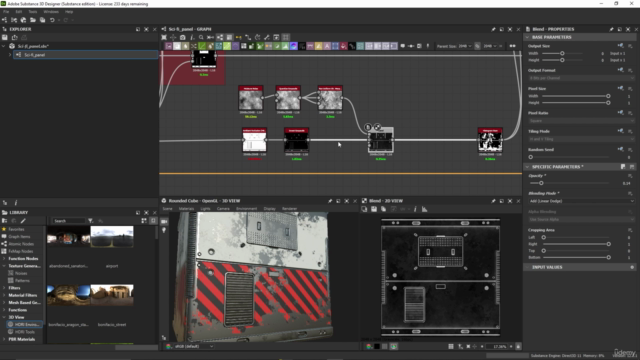Expand Function Nodes in Library tree
Screen dimensions: 640x360
(4, 259)
